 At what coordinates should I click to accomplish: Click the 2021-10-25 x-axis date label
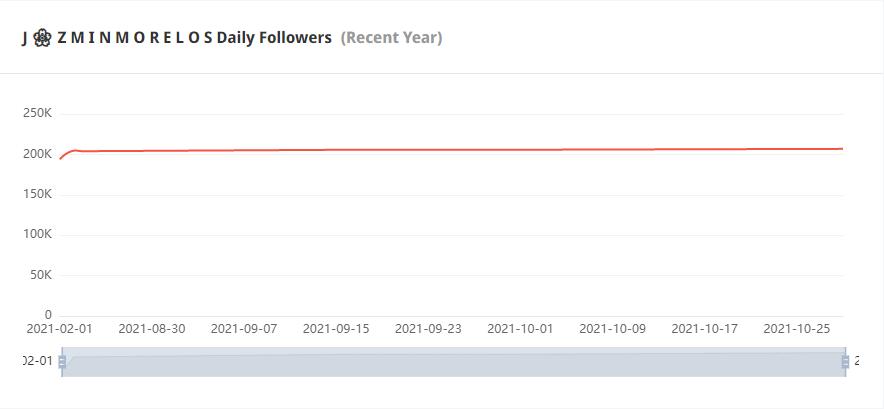pyautogui.click(x=796, y=328)
